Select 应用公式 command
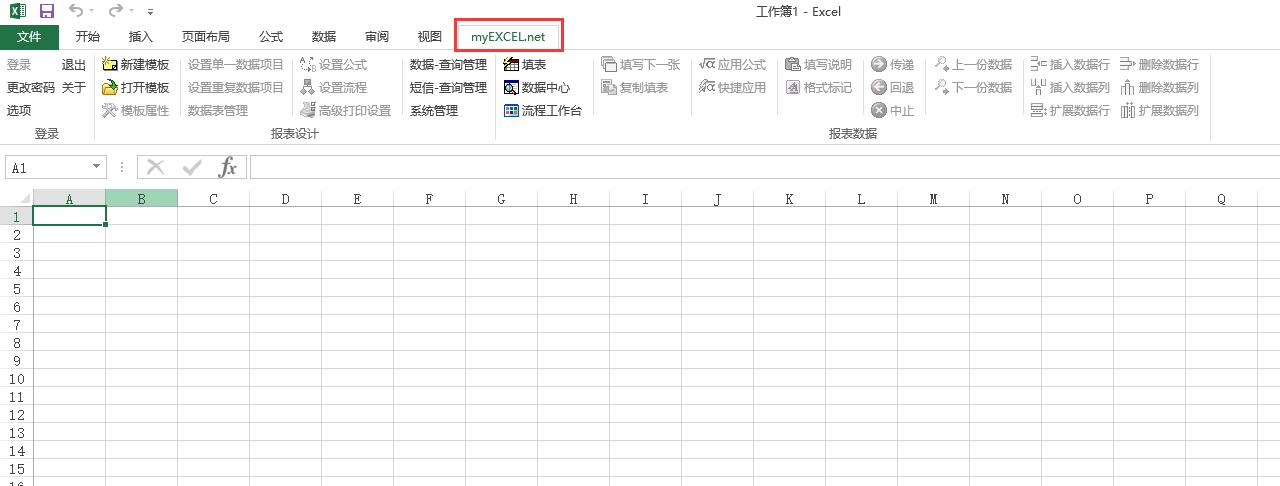Screen dimensions: 1280x486 pos(733,65)
